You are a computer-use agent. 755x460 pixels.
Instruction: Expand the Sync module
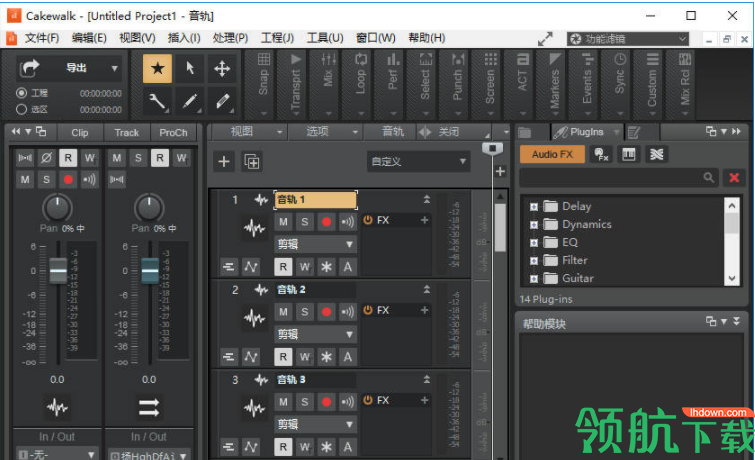pos(620,85)
